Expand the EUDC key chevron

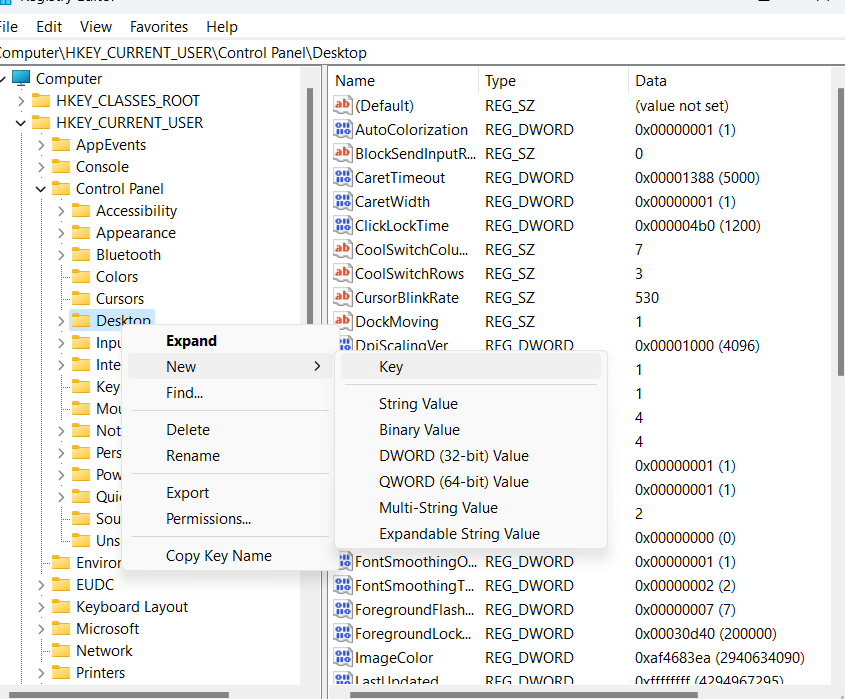(41, 585)
